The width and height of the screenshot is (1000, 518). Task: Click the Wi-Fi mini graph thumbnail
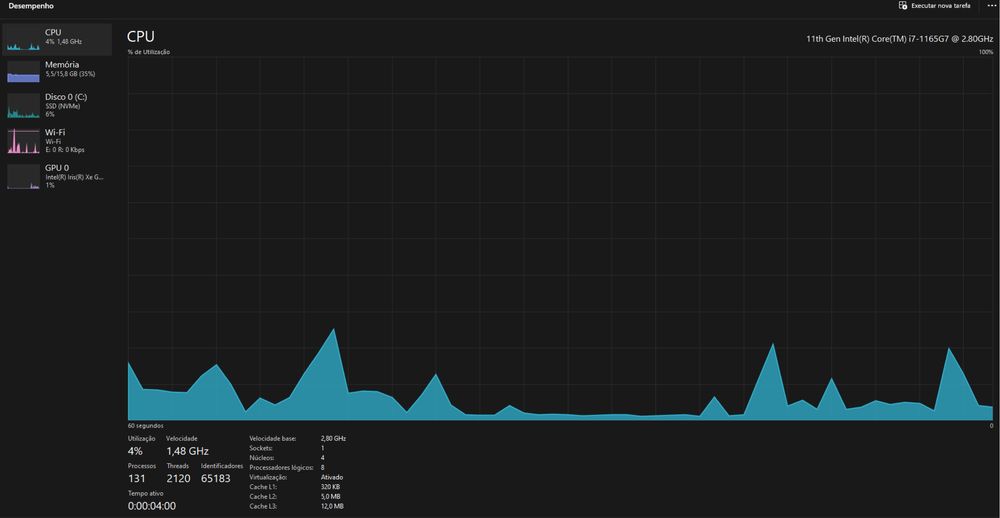click(x=24, y=141)
